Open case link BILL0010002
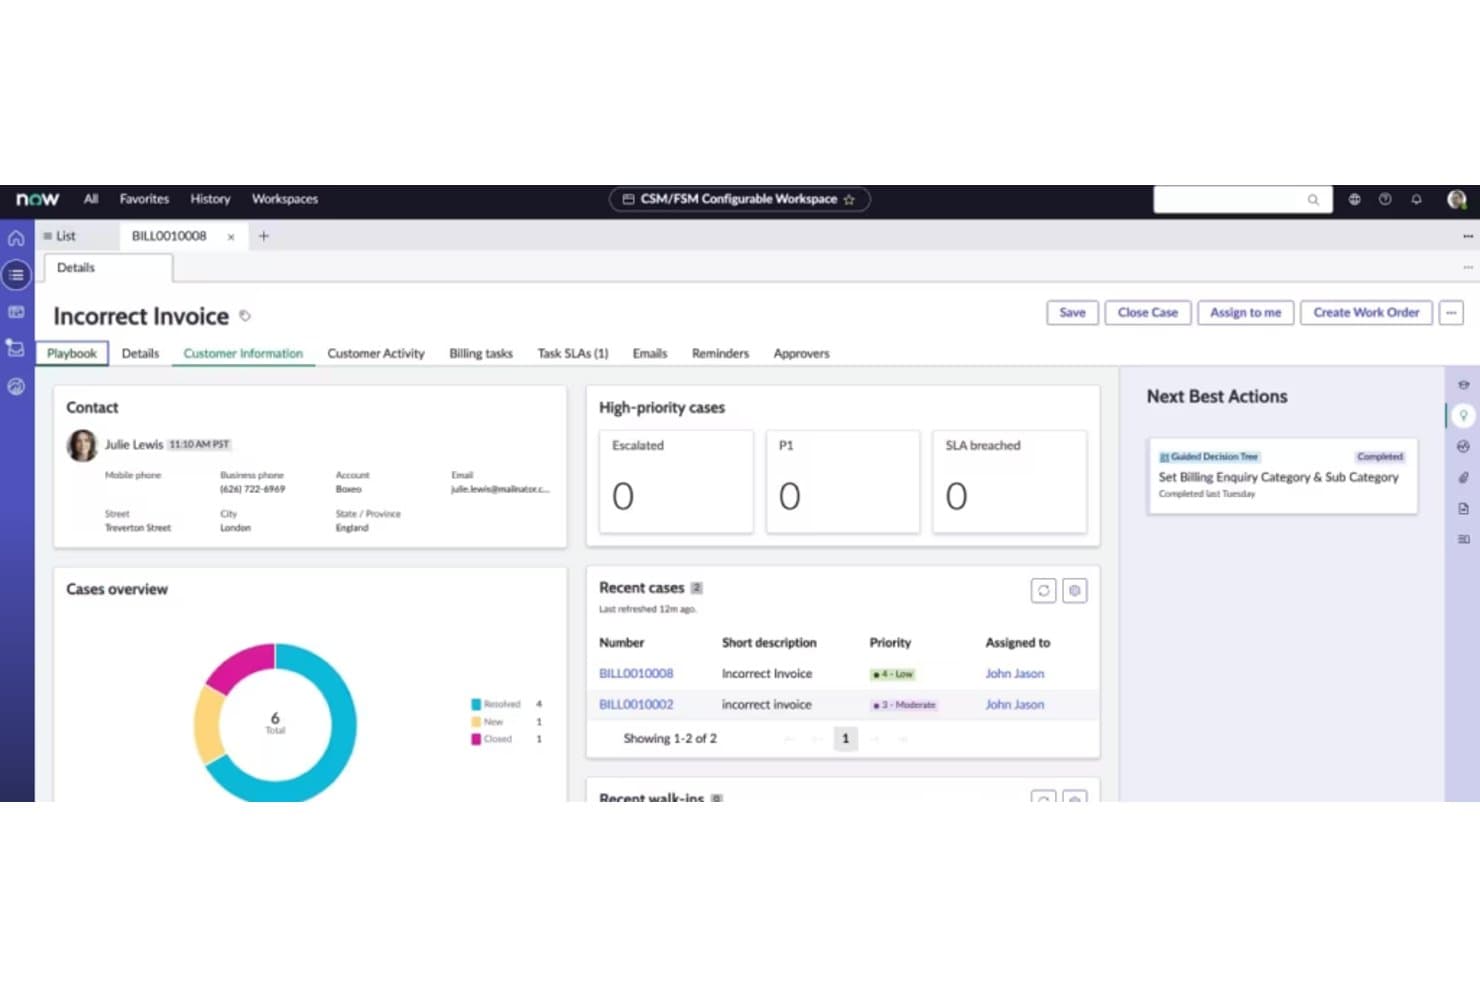The width and height of the screenshot is (1480, 987). point(636,704)
